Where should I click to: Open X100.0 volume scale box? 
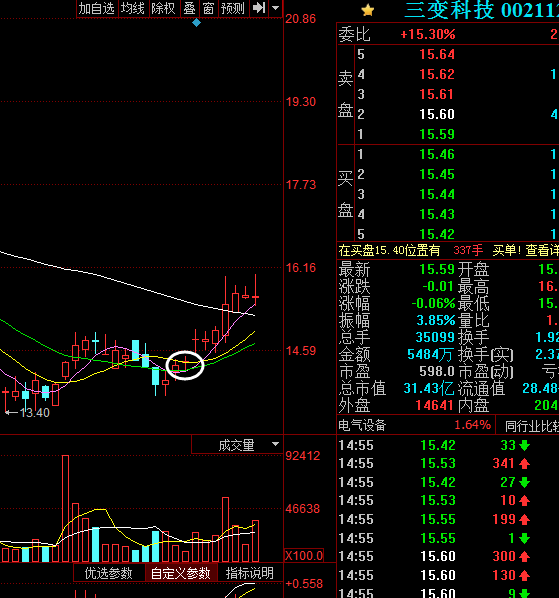tap(304, 556)
